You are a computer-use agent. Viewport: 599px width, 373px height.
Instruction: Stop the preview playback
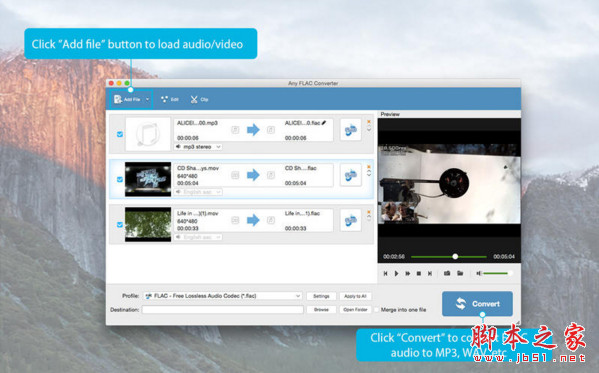[419, 273]
